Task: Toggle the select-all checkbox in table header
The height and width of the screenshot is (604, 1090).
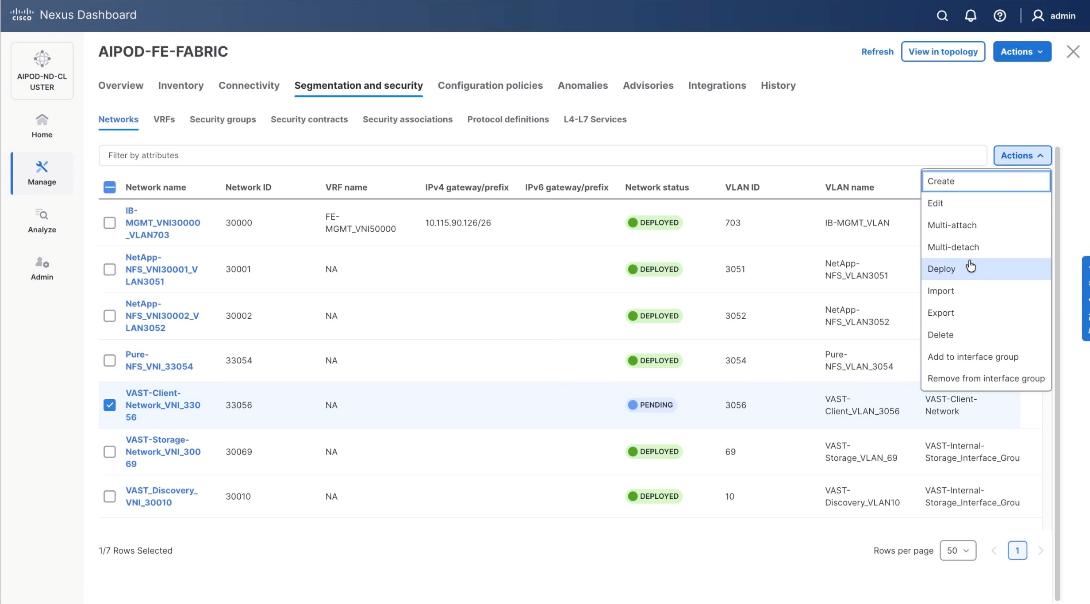Action: click(110, 187)
